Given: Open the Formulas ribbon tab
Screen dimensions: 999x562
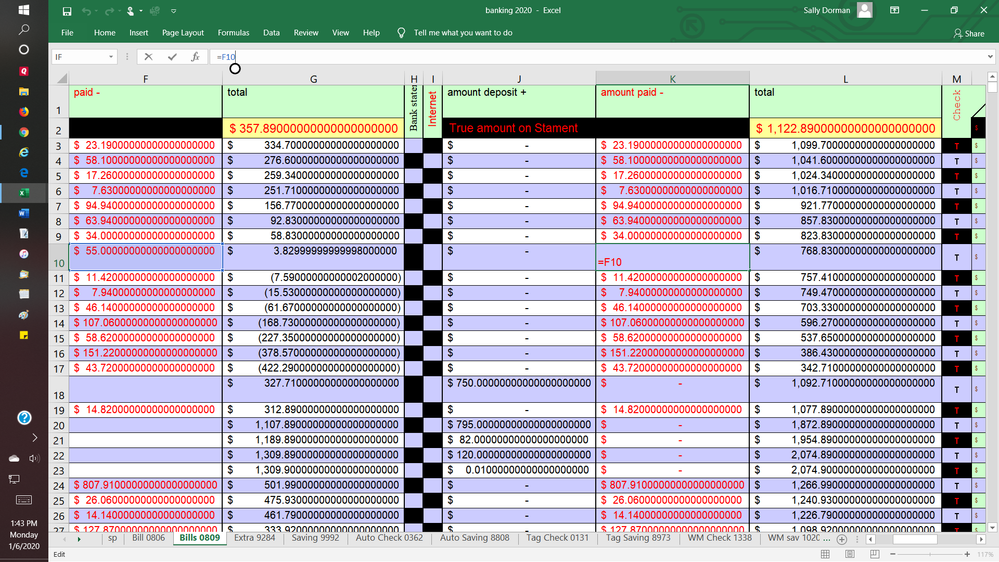Looking at the screenshot, I should 233,32.
